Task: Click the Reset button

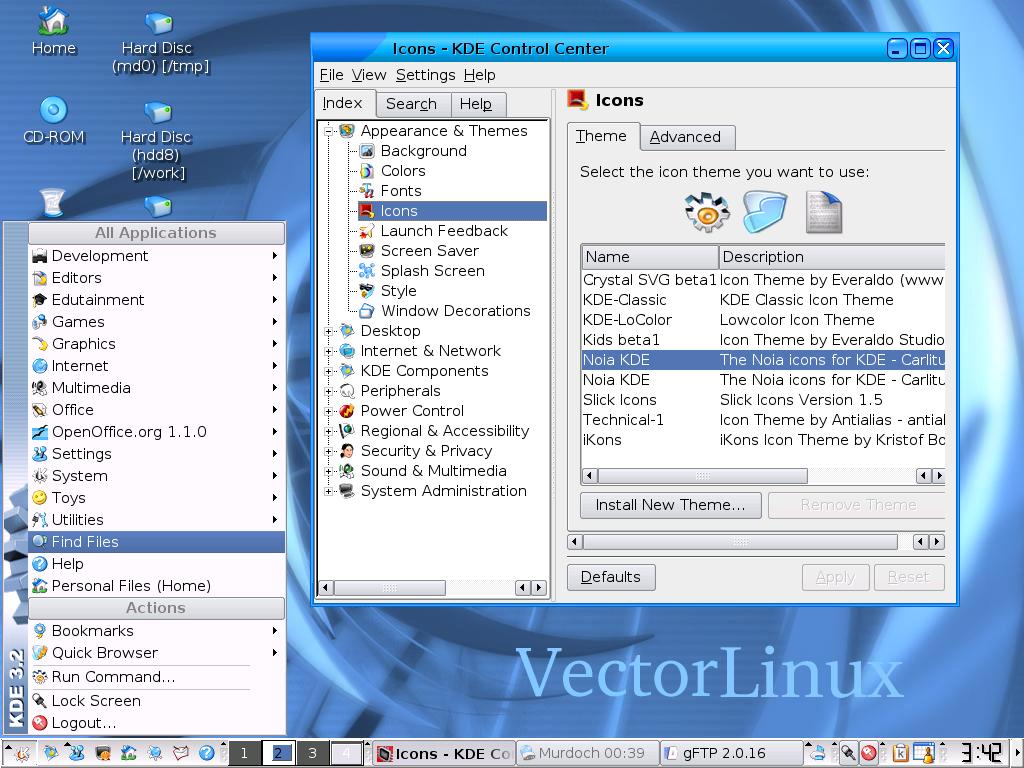Action: click(x=909, y=577)
